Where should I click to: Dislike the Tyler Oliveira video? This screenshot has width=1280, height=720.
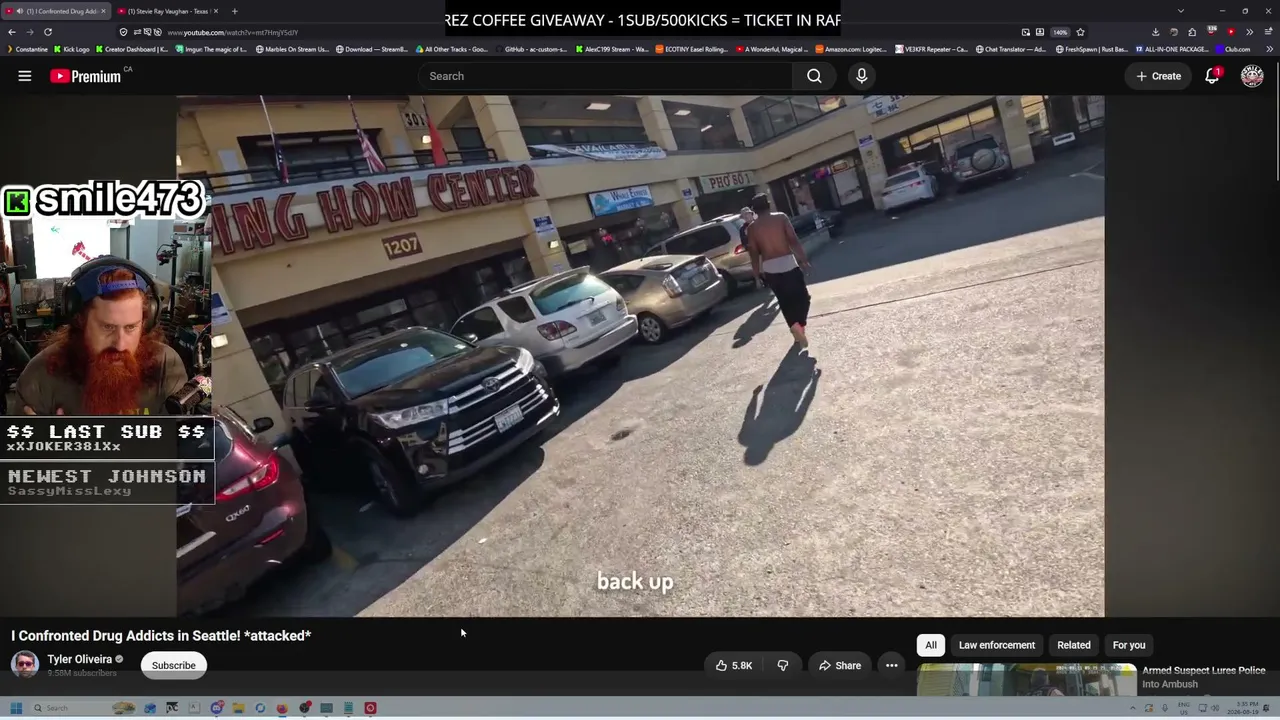tap(783, 665)
